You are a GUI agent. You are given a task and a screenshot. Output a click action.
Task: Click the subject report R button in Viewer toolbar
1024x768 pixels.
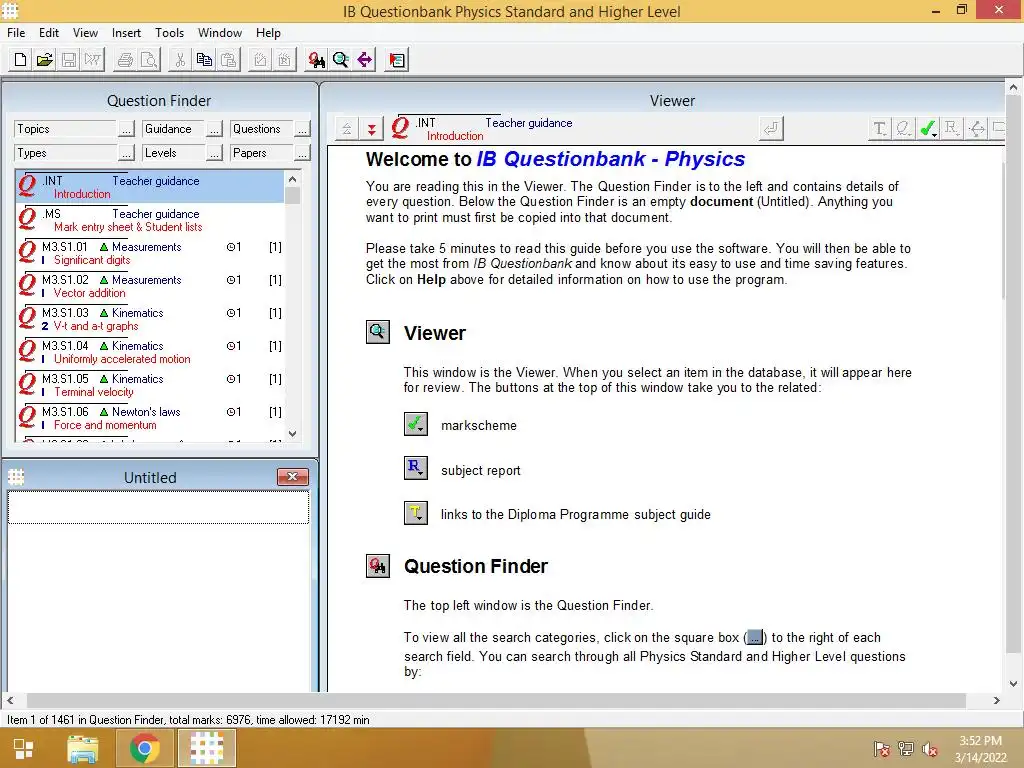pos(952,129)
